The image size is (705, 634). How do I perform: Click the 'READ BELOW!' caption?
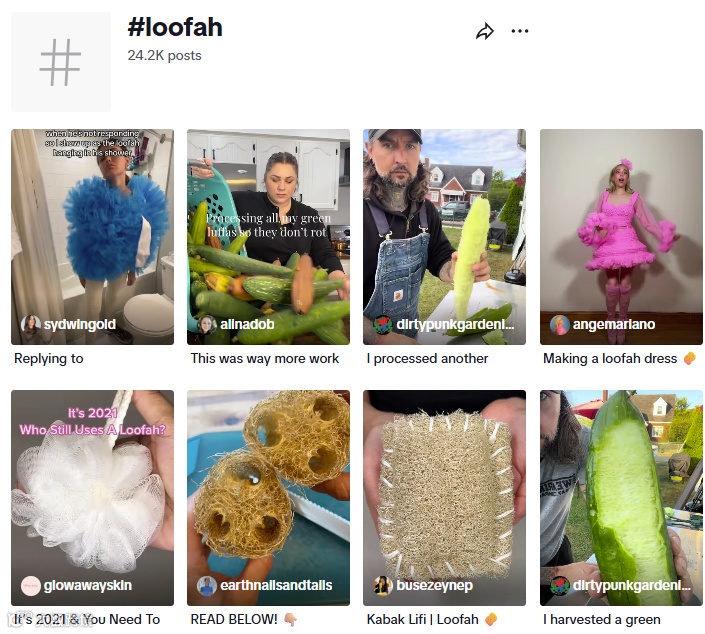coord(234,619)
